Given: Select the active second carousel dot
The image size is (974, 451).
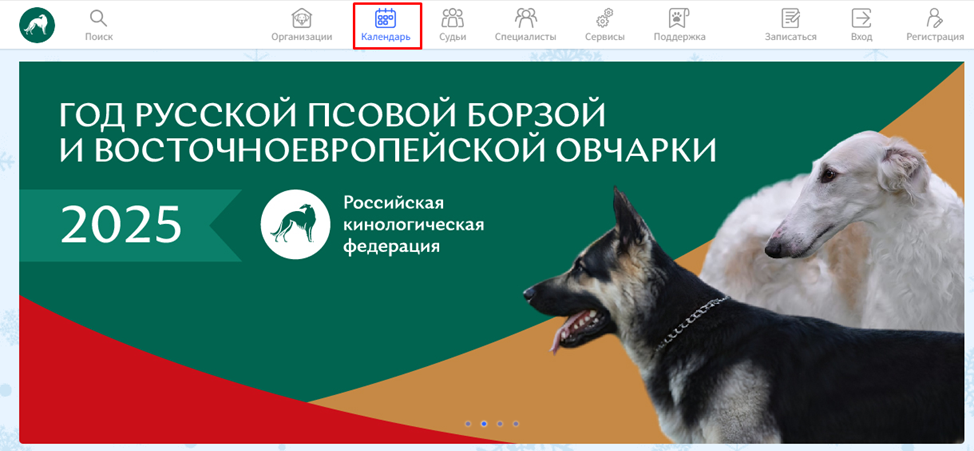Looking at the screenshot, I should tap(484, 423).
